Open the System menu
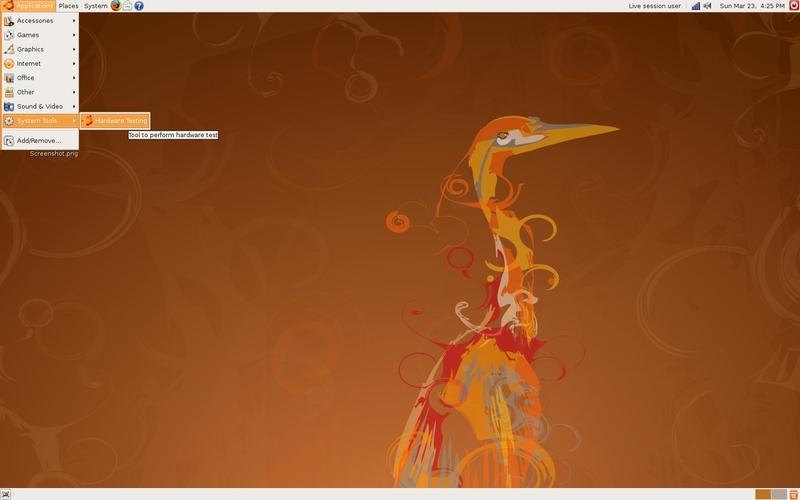This screenshot has height=500, width=800. (x=95, y=6)
